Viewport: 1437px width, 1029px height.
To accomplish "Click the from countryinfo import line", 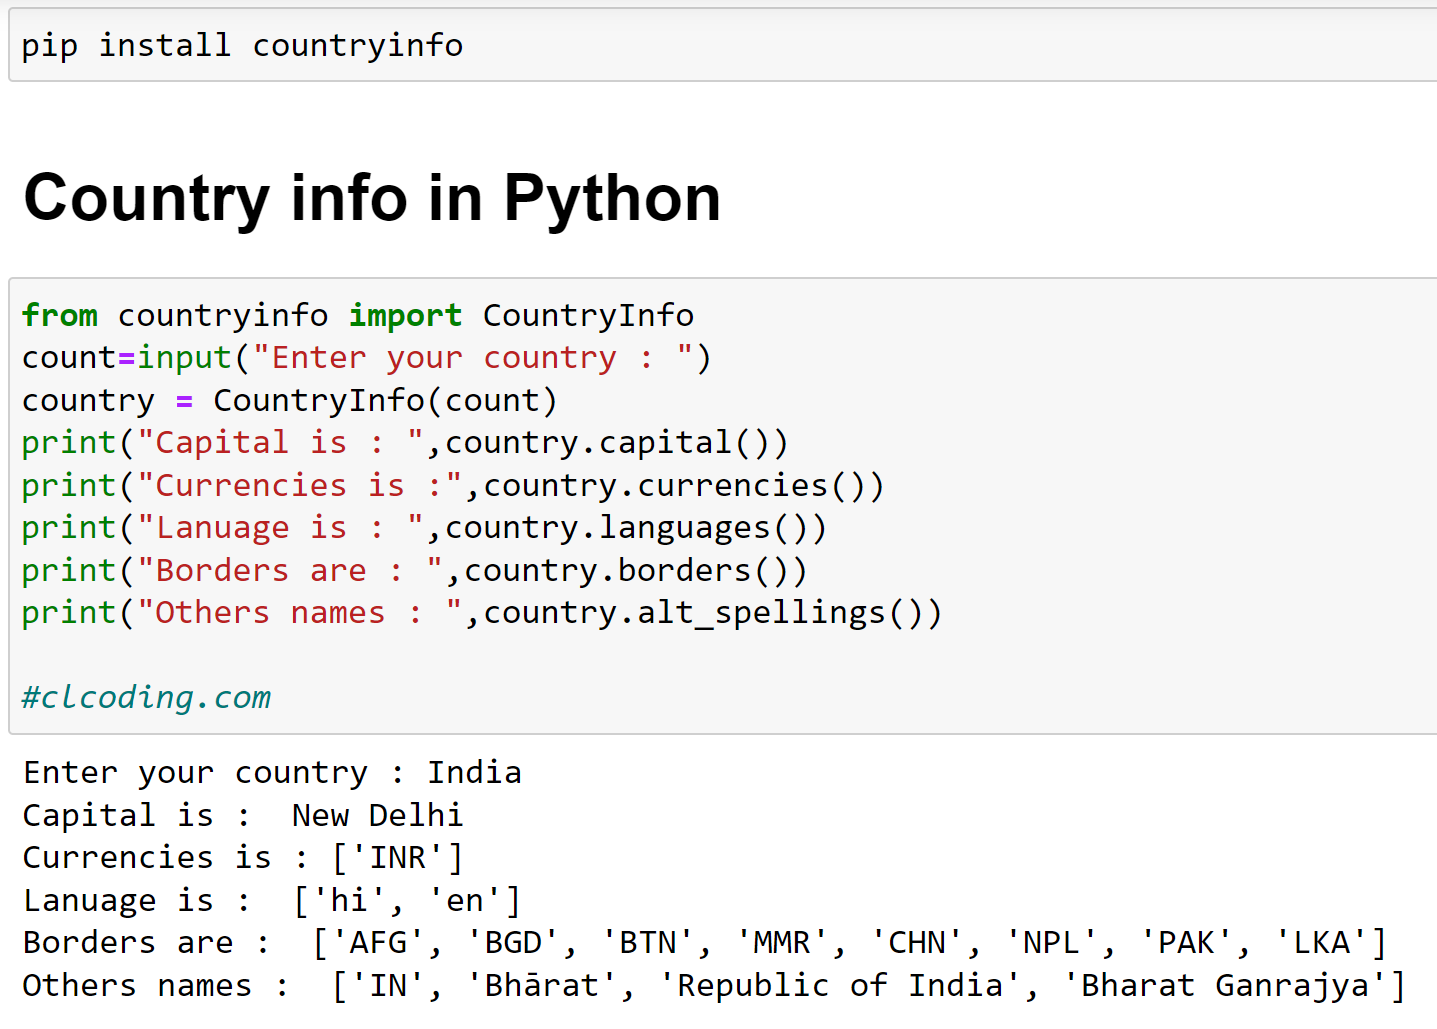I will pyautogui.click(x=356, y=314).
